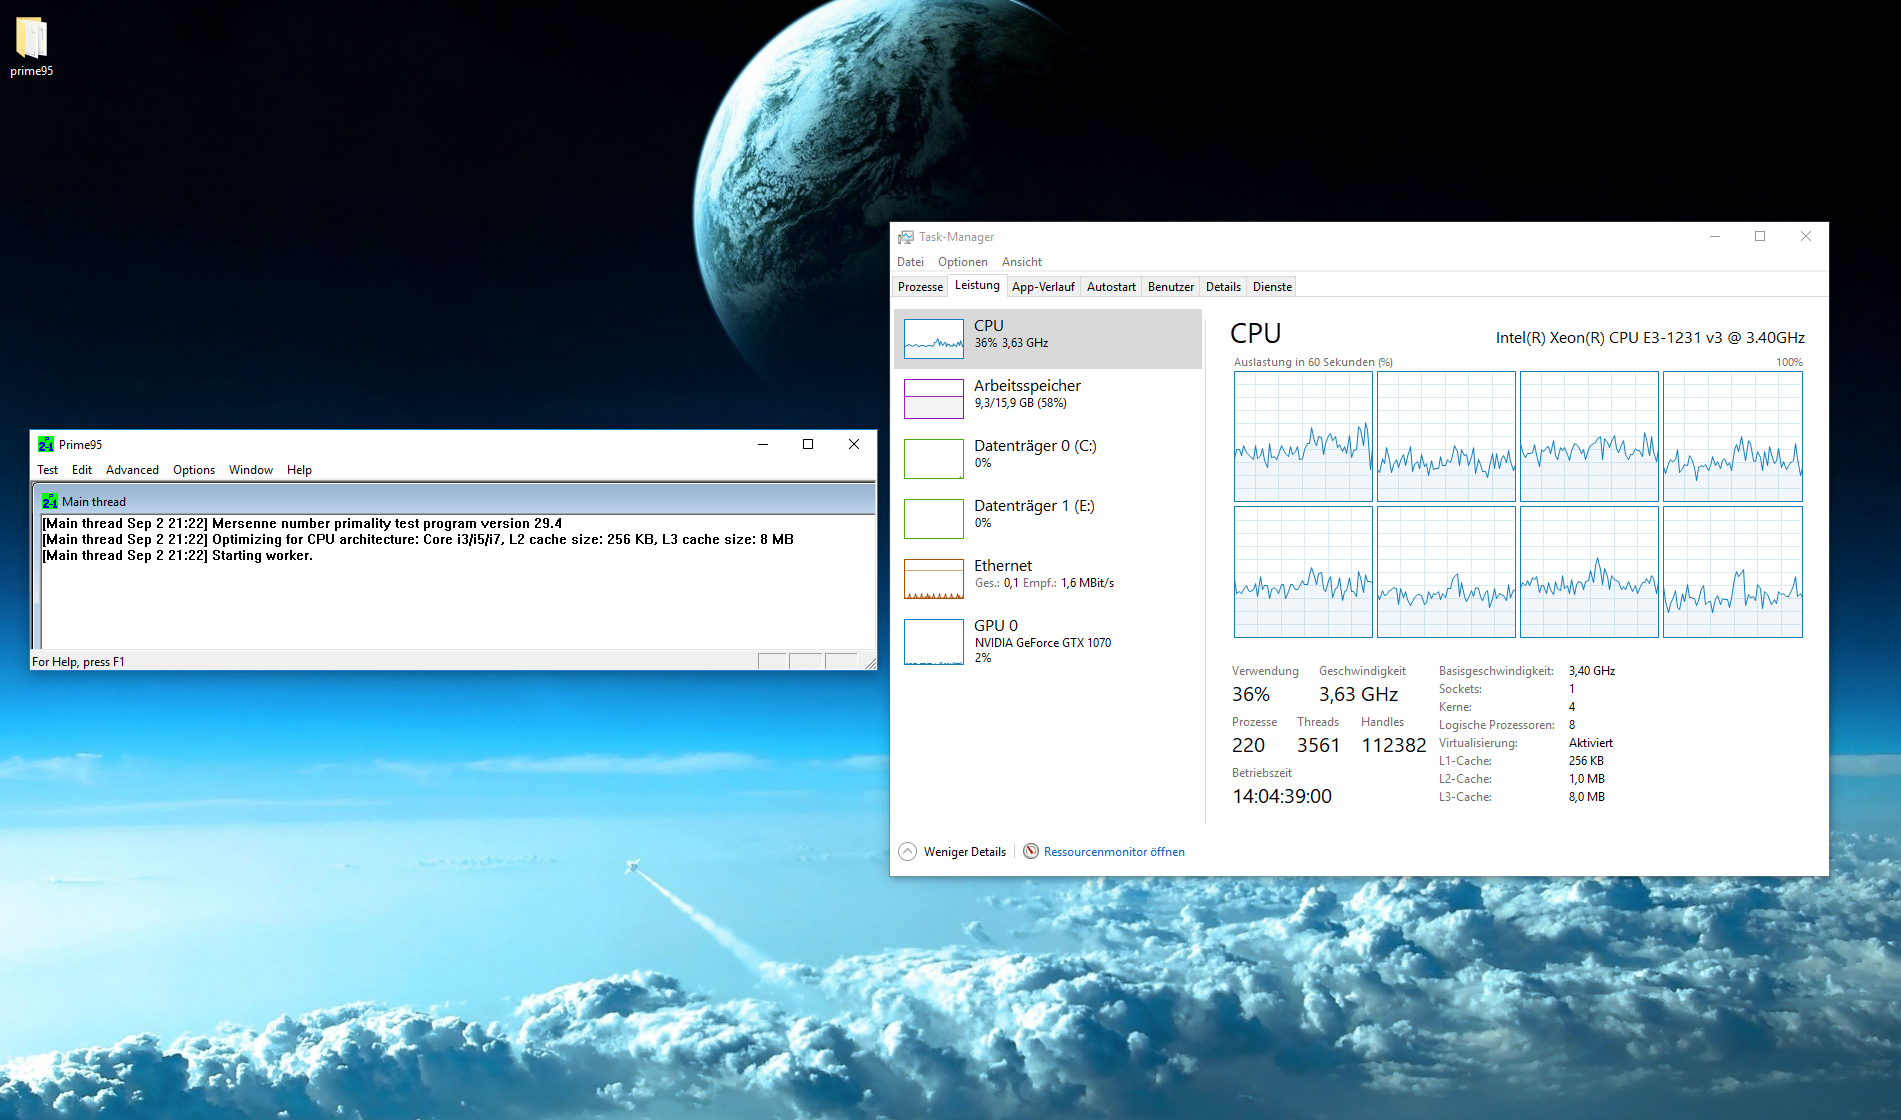Click the Ressourcenmonitor gauge icon
This screenshot has width=1901, height=1120.
pyautogui.click(x=1031, y=852)
